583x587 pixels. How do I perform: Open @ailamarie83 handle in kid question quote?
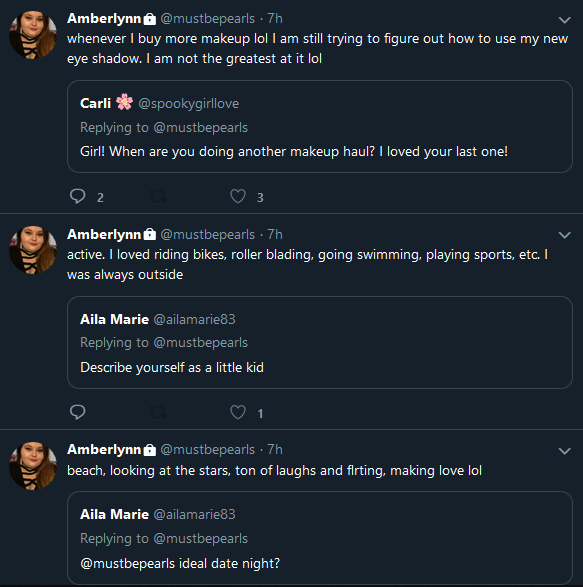[194, 319]
